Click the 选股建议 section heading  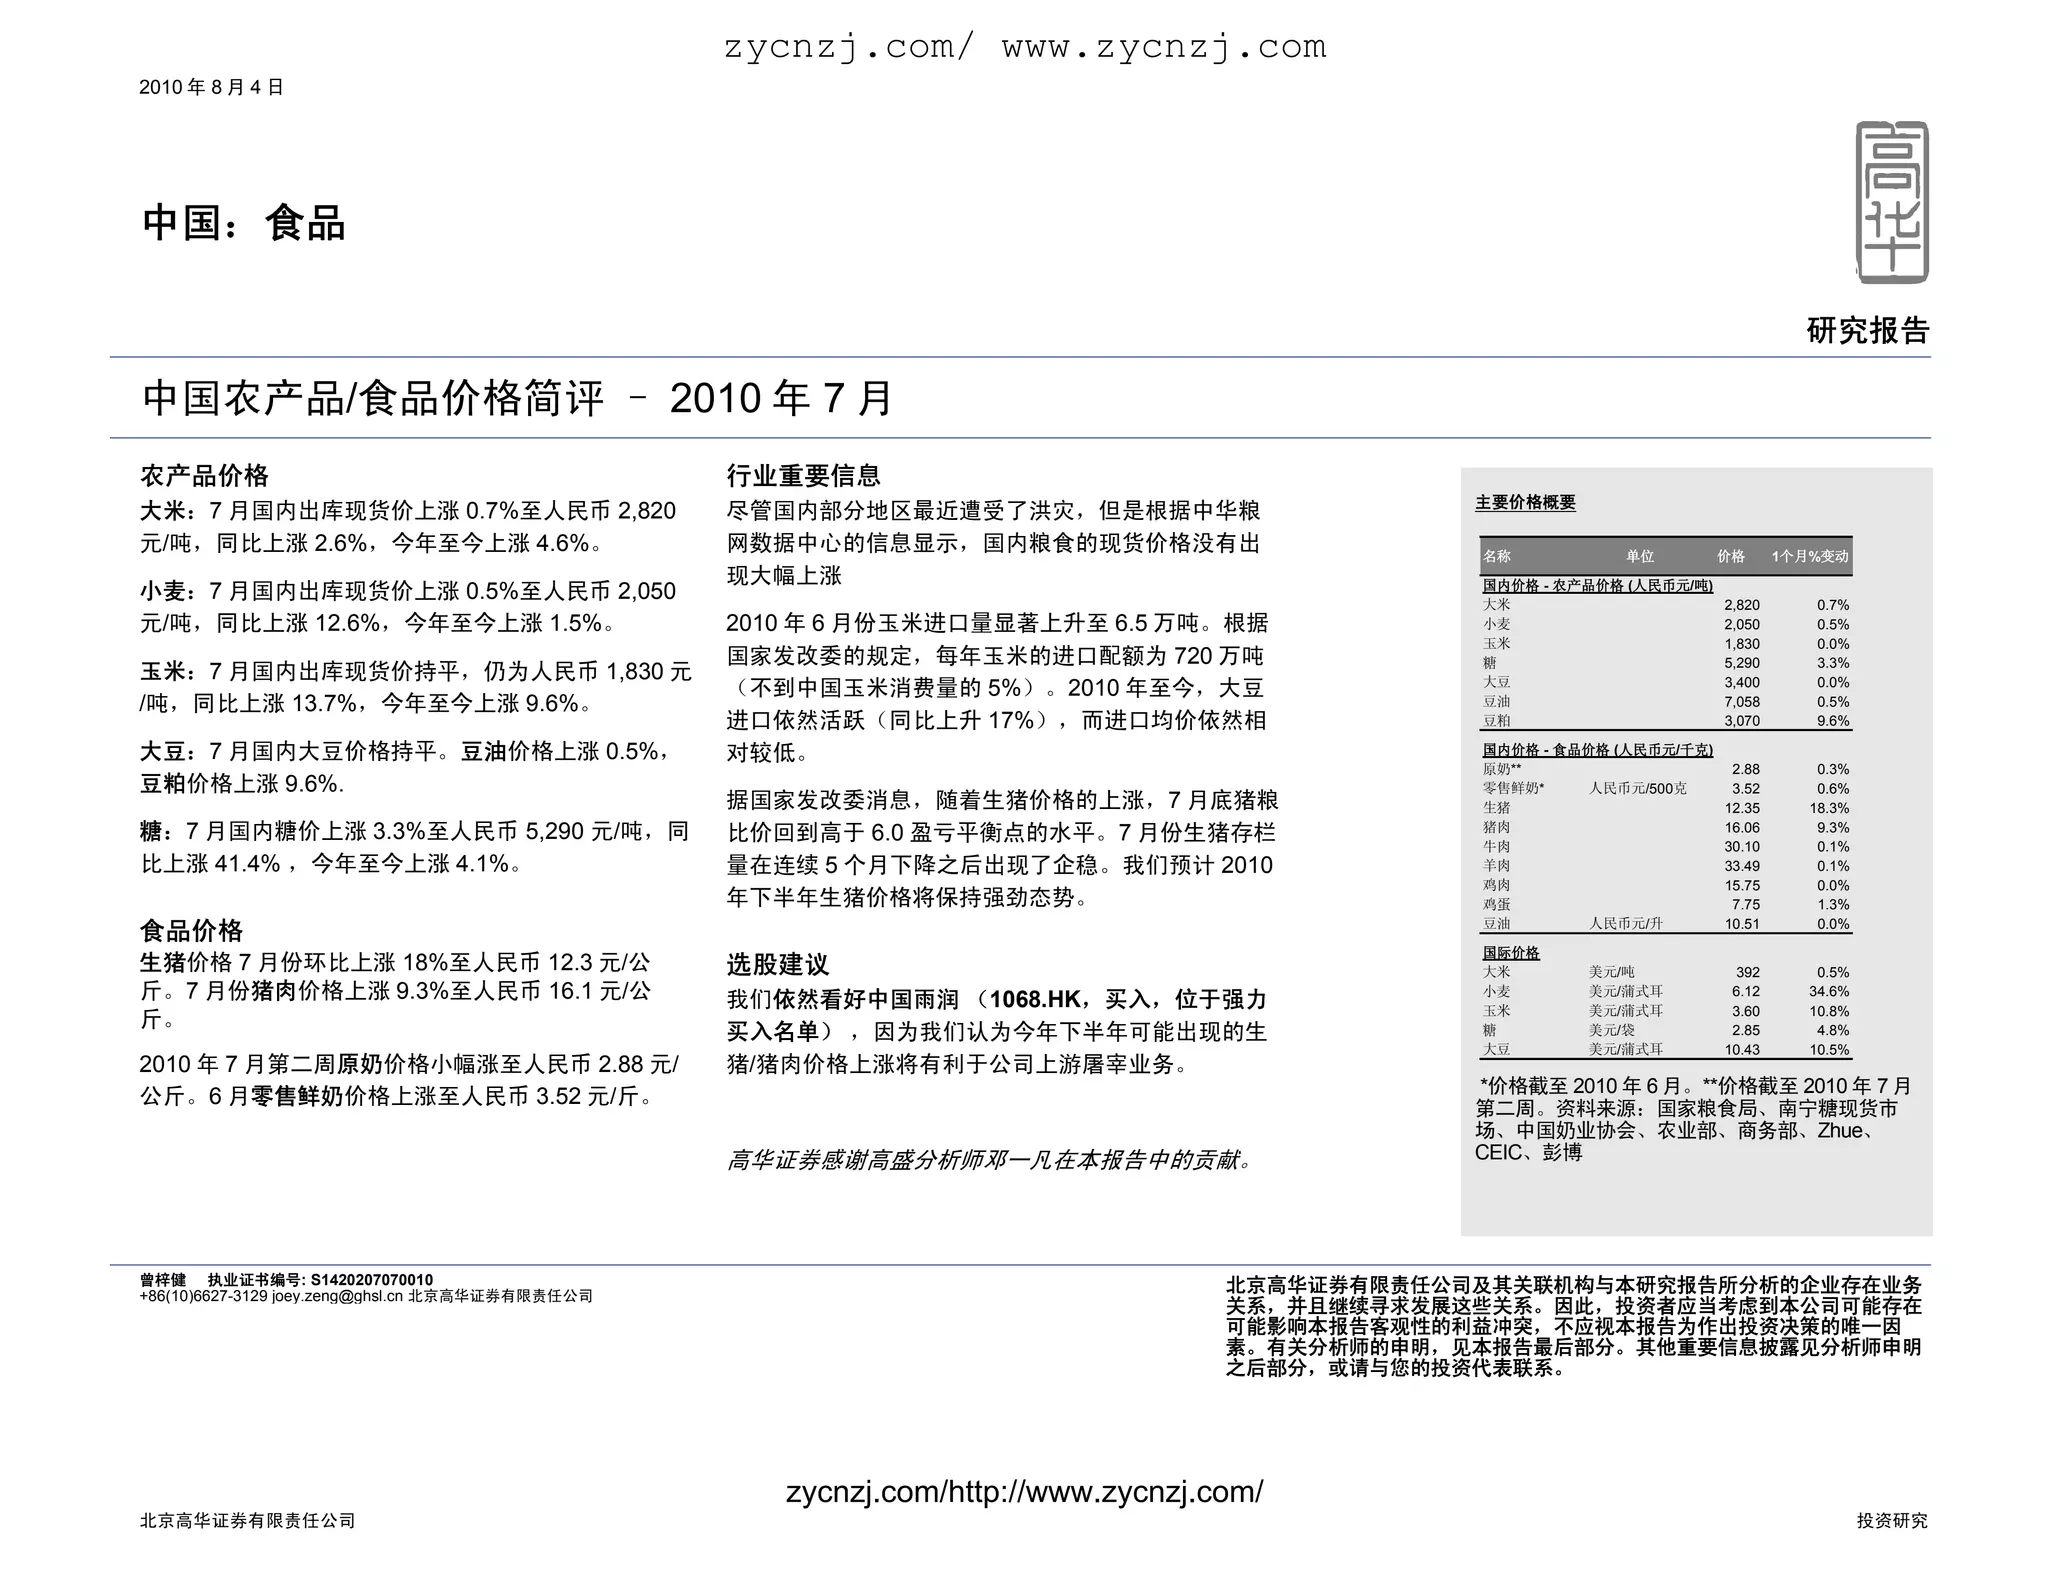point(778,964)
